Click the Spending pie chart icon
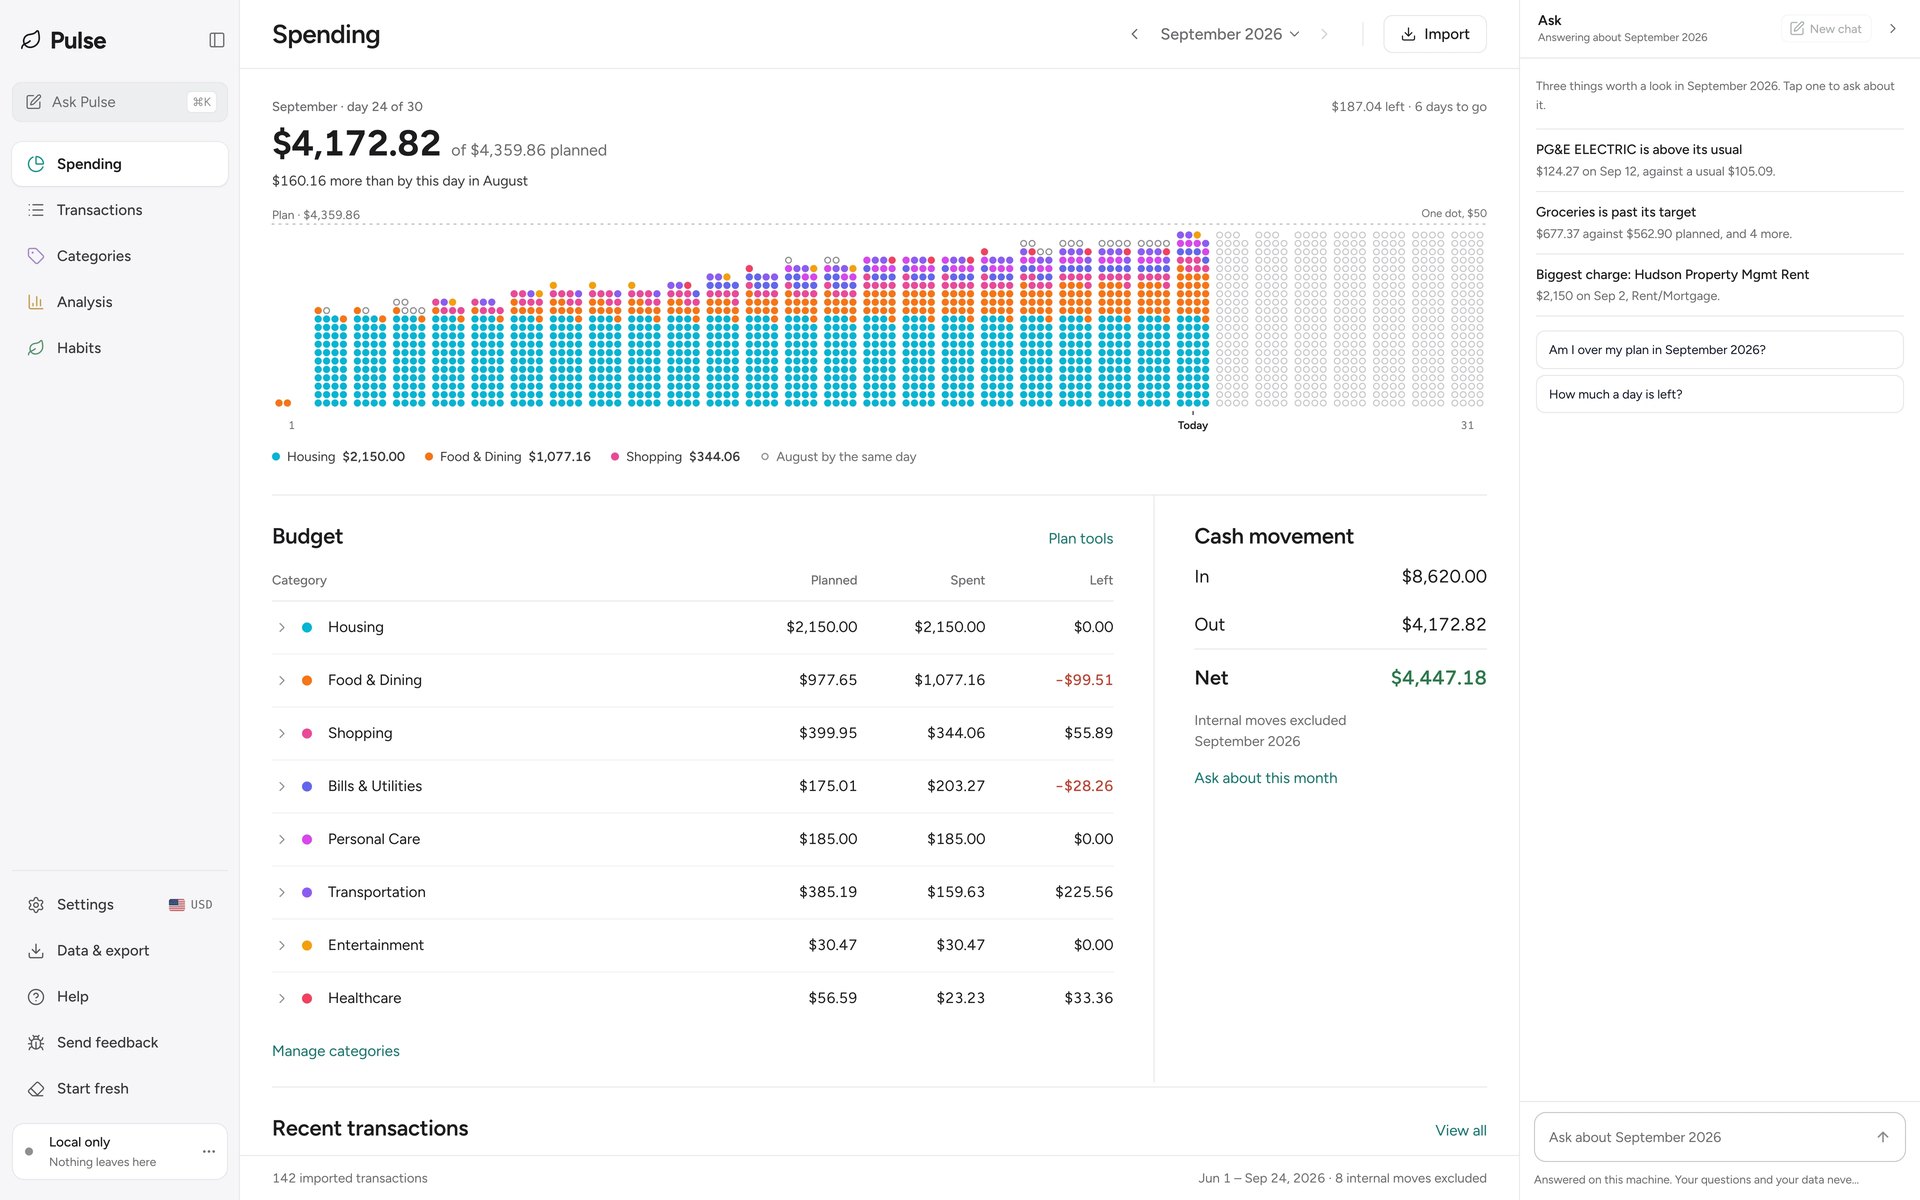This screenshot has width=1920, height=1200. click(36, 164)
